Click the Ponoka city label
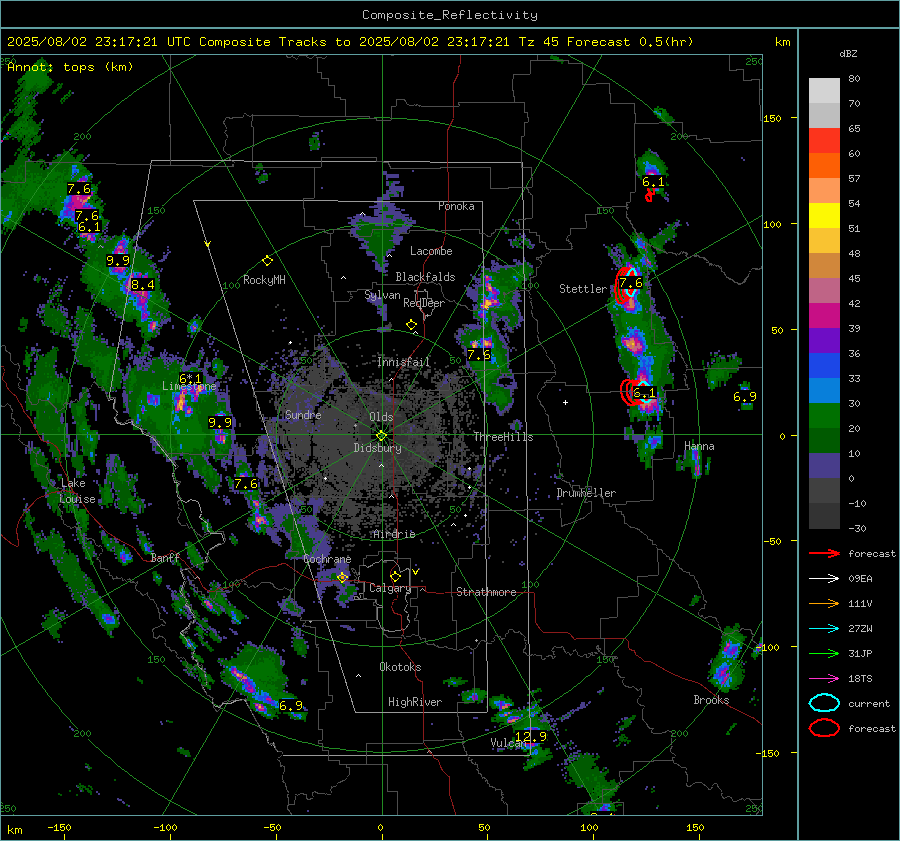This screenshot has height=841, width=900. (456, 206)
